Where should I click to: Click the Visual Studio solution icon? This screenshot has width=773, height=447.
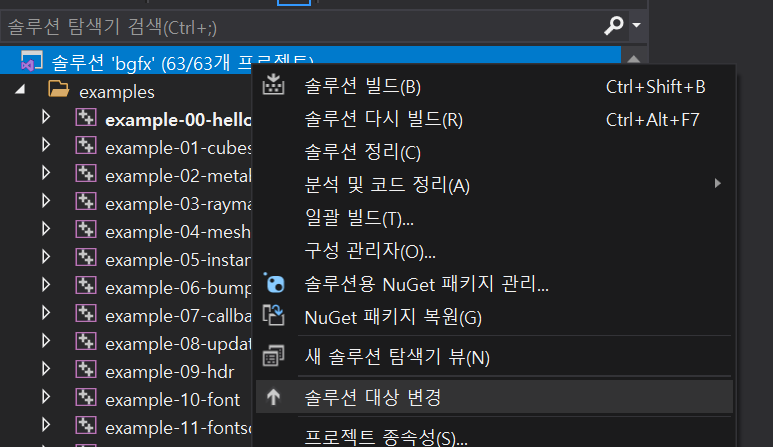point(32,61)
